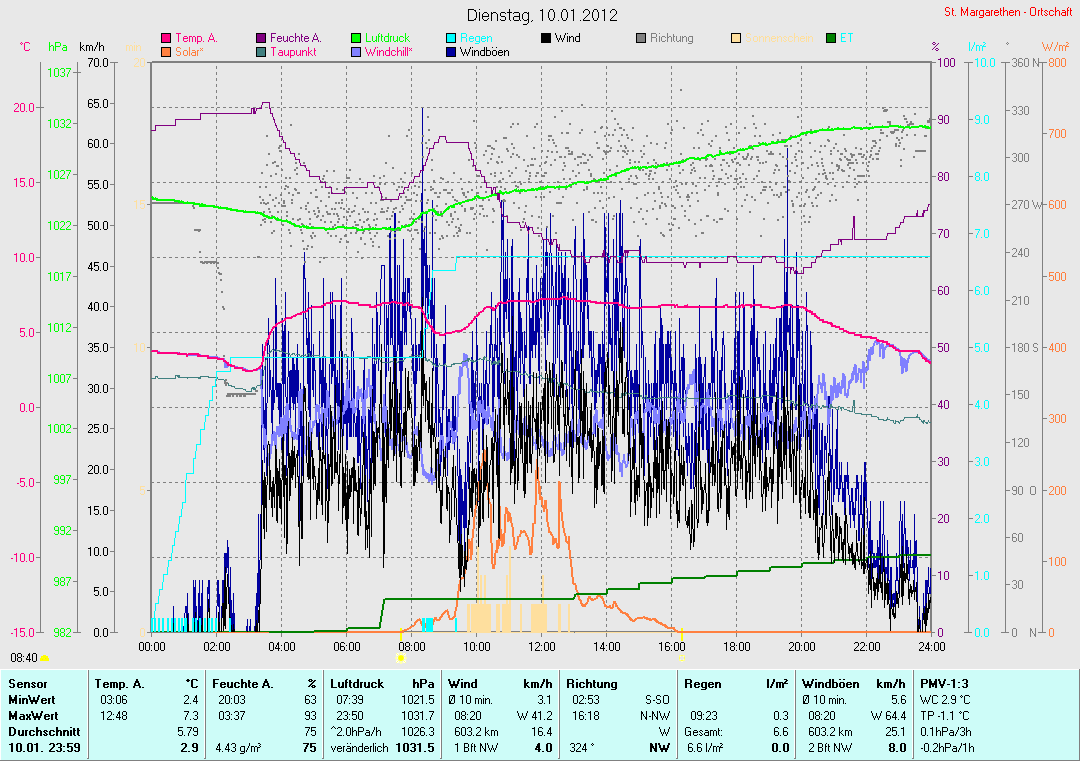Viewport: 1080px width, 761px height.
Task: Click the 'WC 2.9 °C' wind chill value
Action: coord(946,700)
